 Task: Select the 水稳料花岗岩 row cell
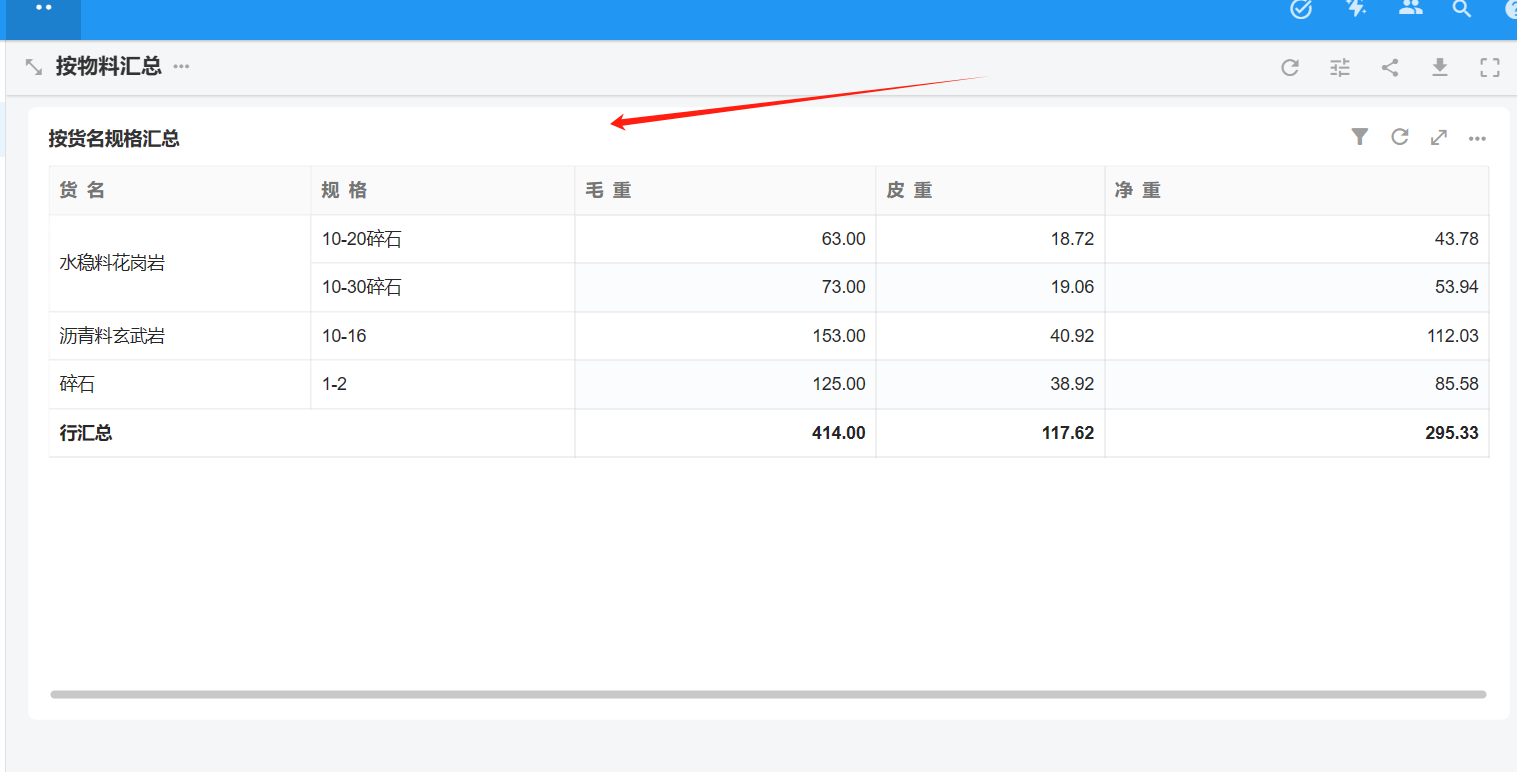pos(112,263)
